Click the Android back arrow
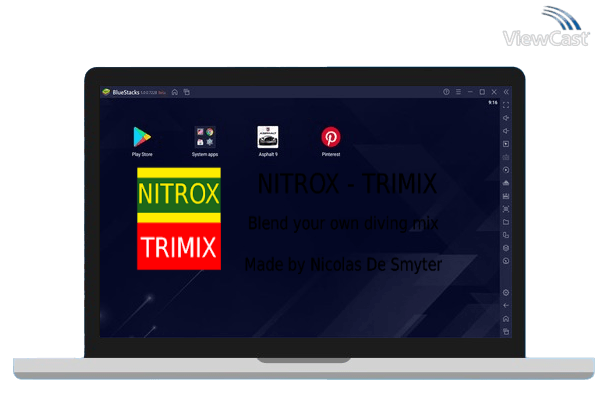The image size is (602, 414). (506, 306)
